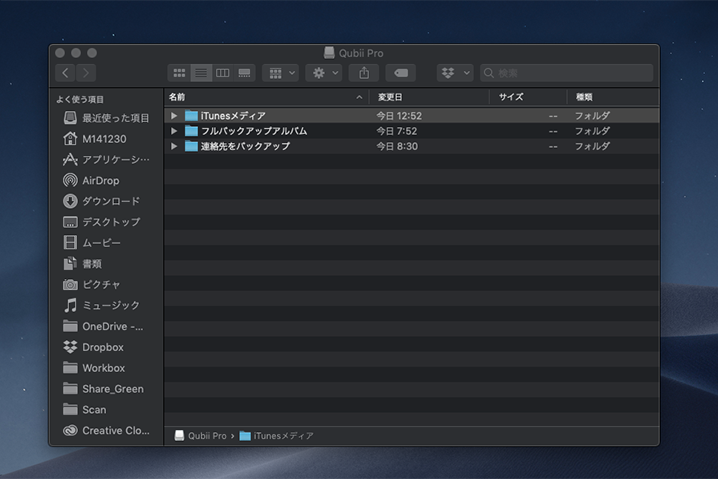718x479 pixels.
Task: Open the group-by arrangement dropdown
Action: 281,73
